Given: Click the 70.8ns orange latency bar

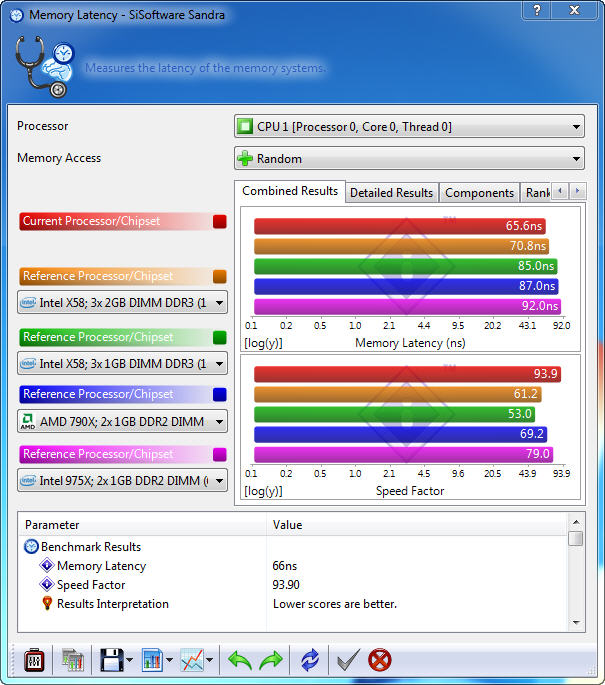Looking at the screenshot, I should pos(401,246).
